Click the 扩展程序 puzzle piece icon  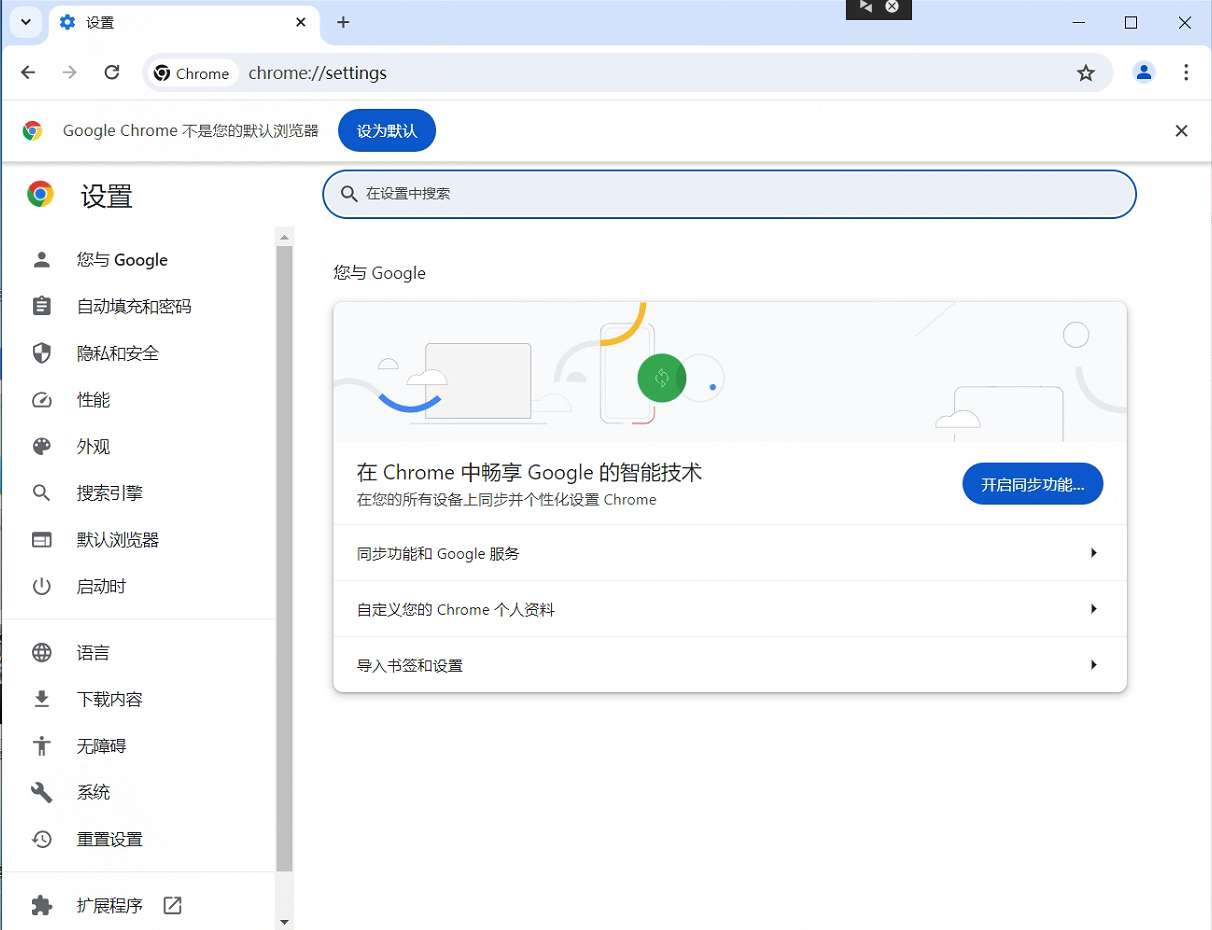pyautogui.click(x=42, y=905)
